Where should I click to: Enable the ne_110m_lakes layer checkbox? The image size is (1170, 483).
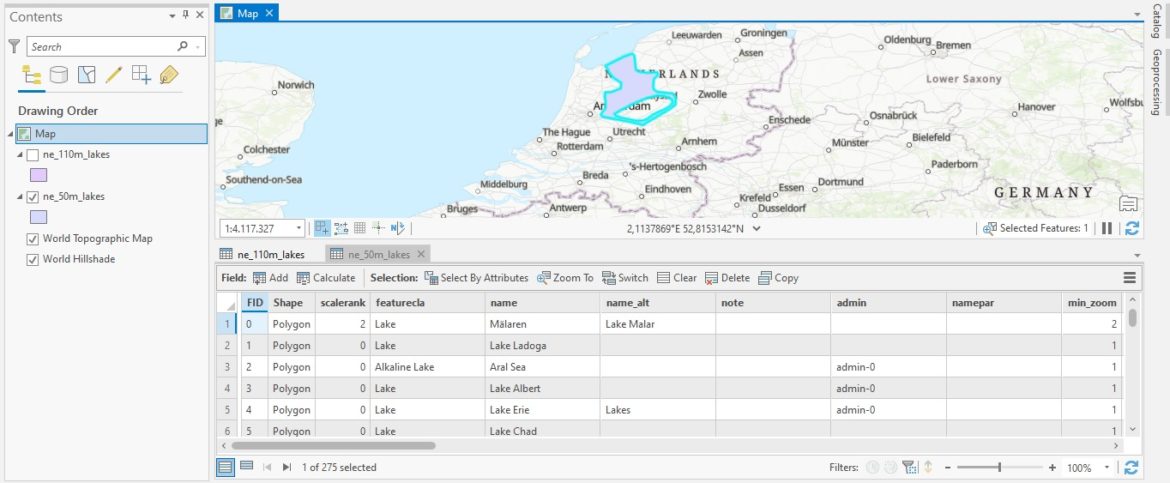click(33, 155)
